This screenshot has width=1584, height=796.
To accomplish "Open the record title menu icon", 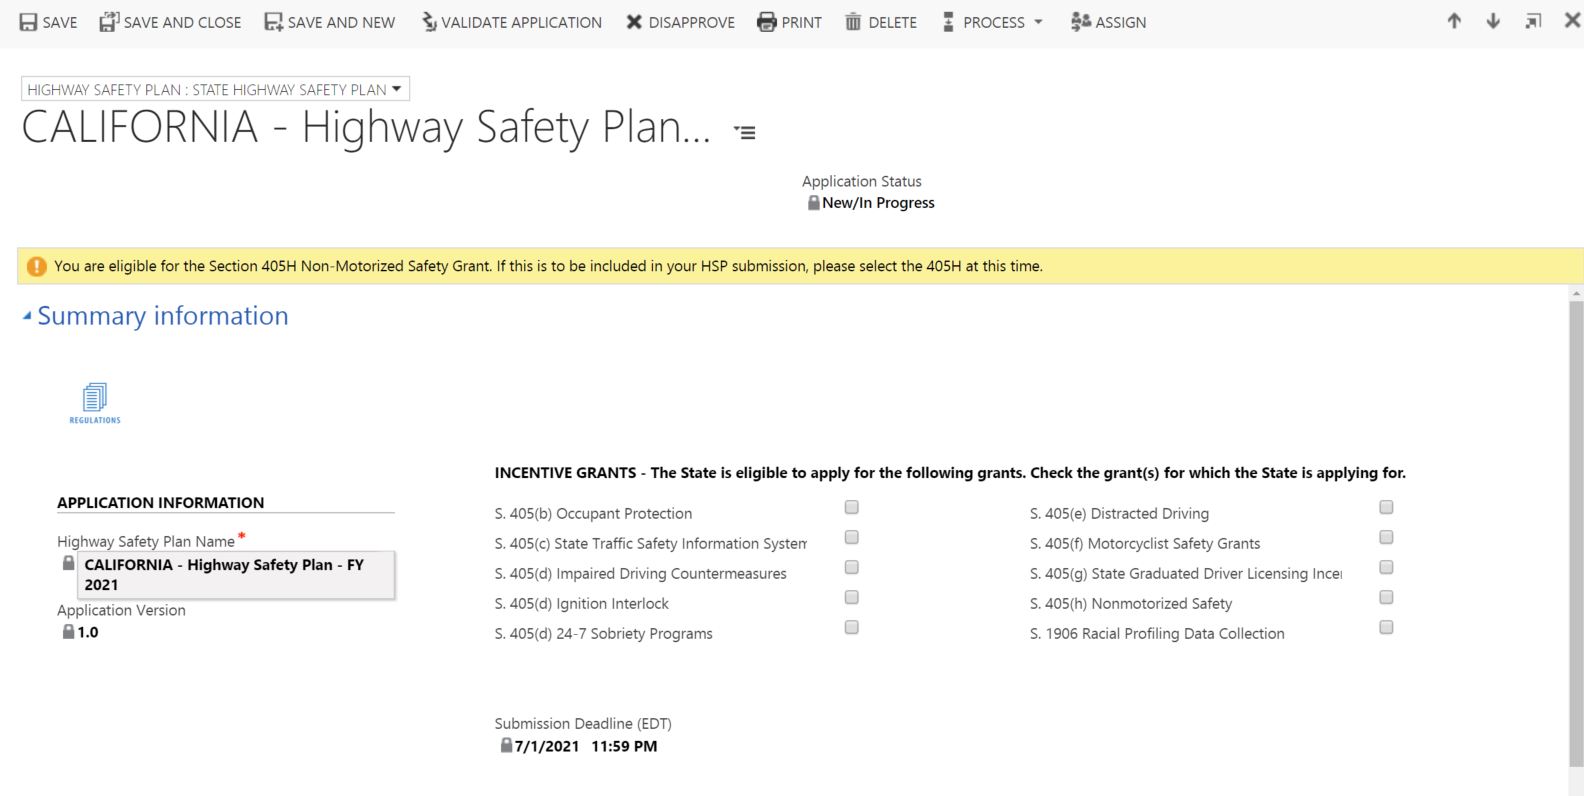I will pyautogui.click(x=745, y=132).
